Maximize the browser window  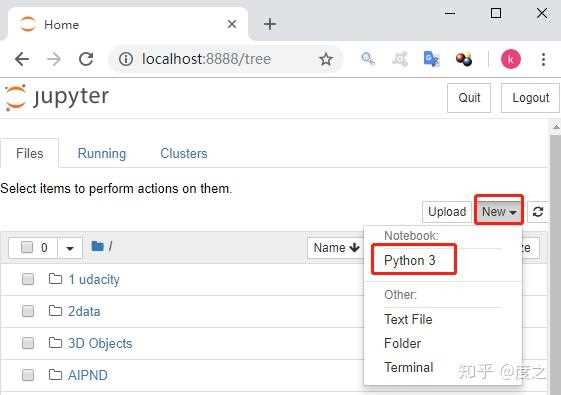click(496, 13)
